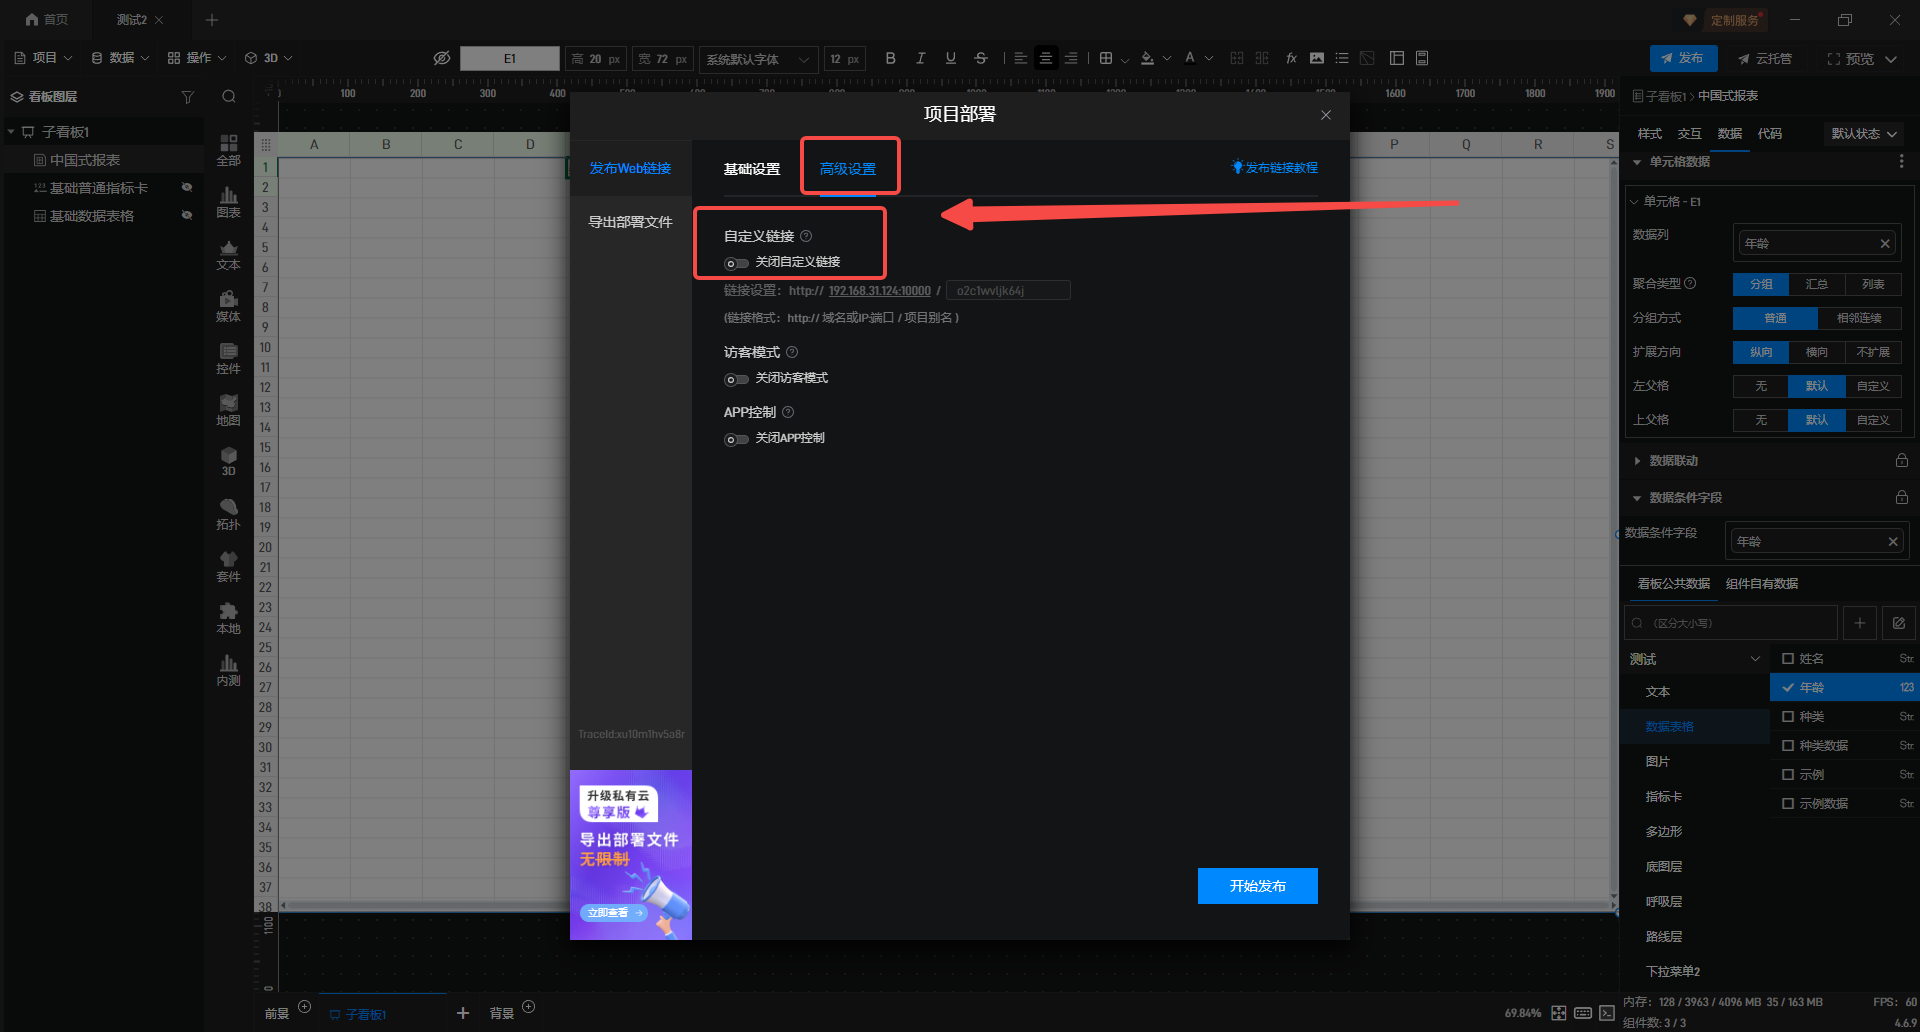Open the 默认状态 state dropdown
This screenshot has height=1032, width=1920.
(x=1863, y=134)
